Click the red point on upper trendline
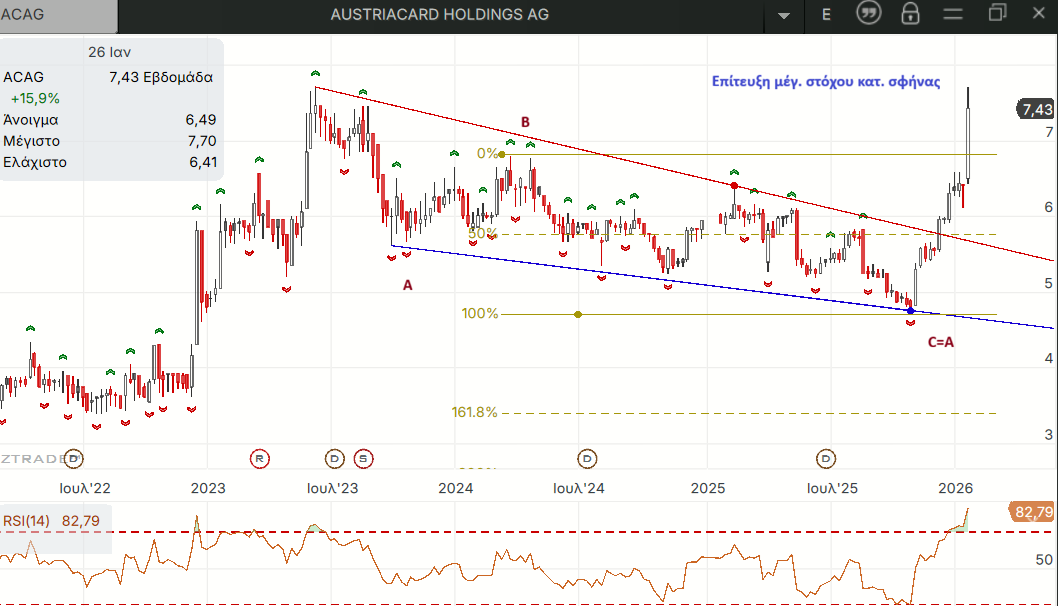The height and width of the screenshot is (606, 1058). coord(734,186)
